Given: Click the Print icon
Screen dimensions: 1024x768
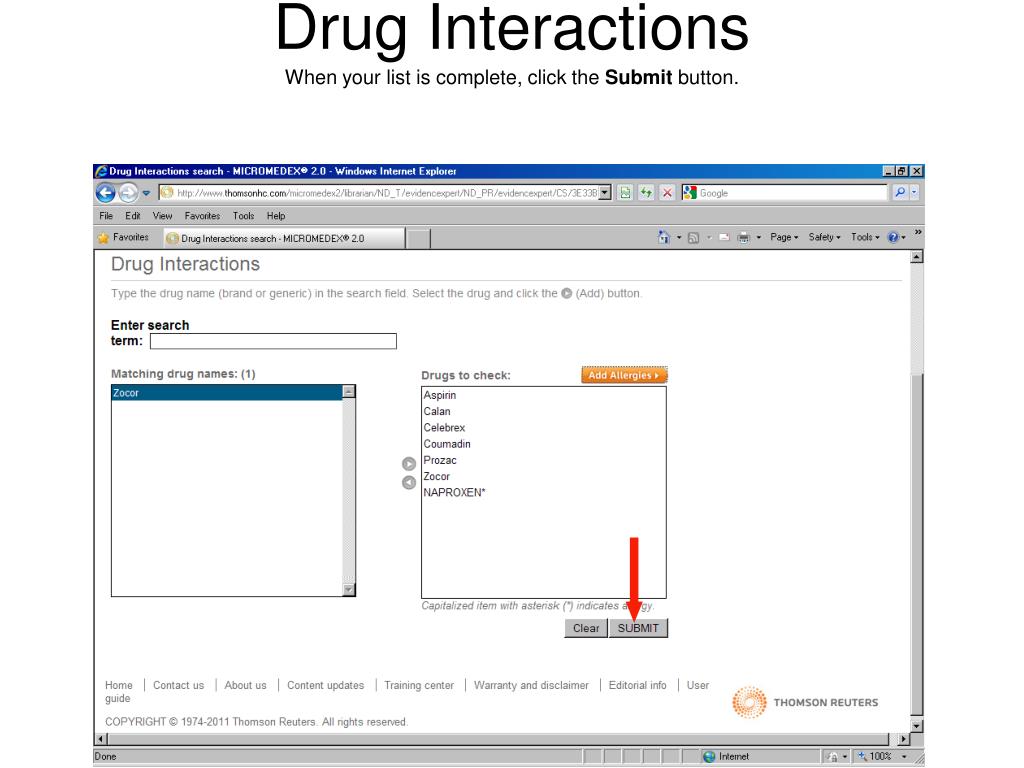Looking at the screenshot, I should 743,238.
